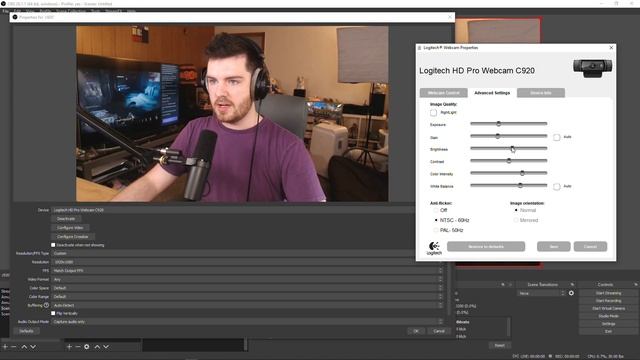Open the Device Info tab

(541, 93)
